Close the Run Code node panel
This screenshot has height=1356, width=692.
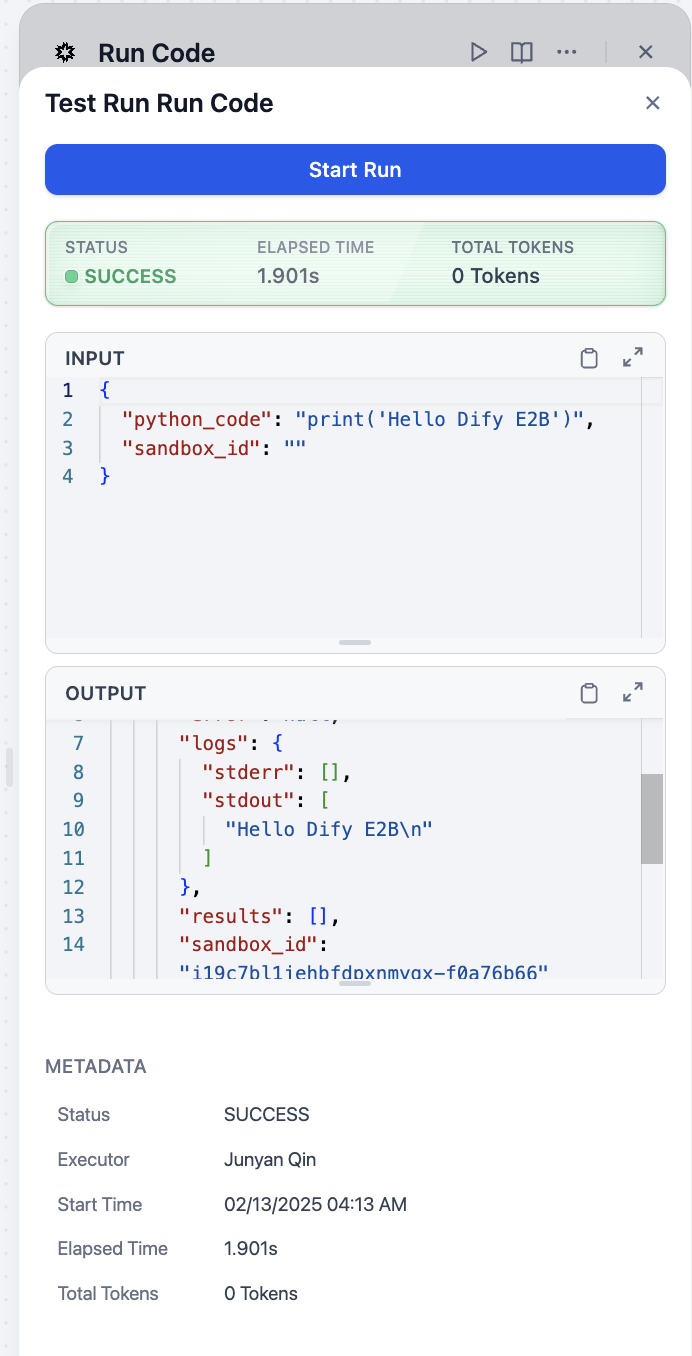click(x=645, y=52)
